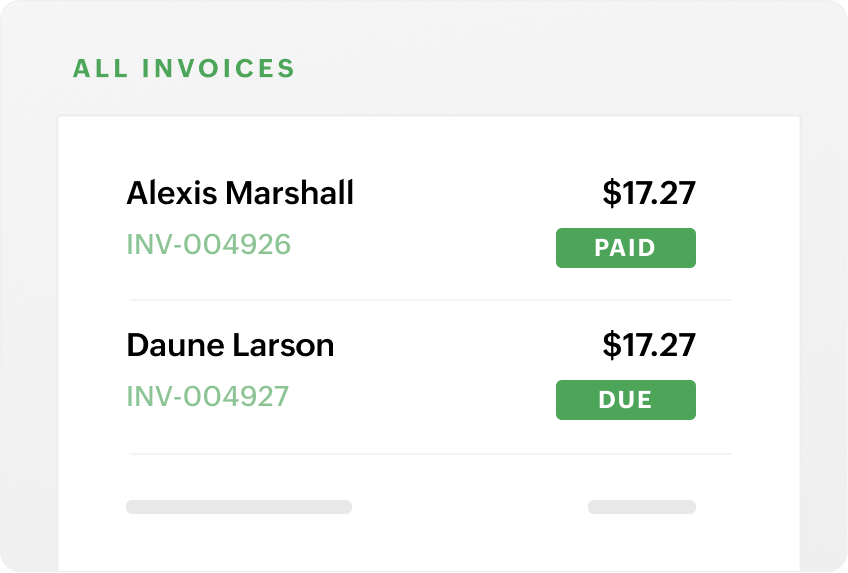
Task: Click the INV prefix in Daune Larson's invoice number
Action: coord(146,396)
